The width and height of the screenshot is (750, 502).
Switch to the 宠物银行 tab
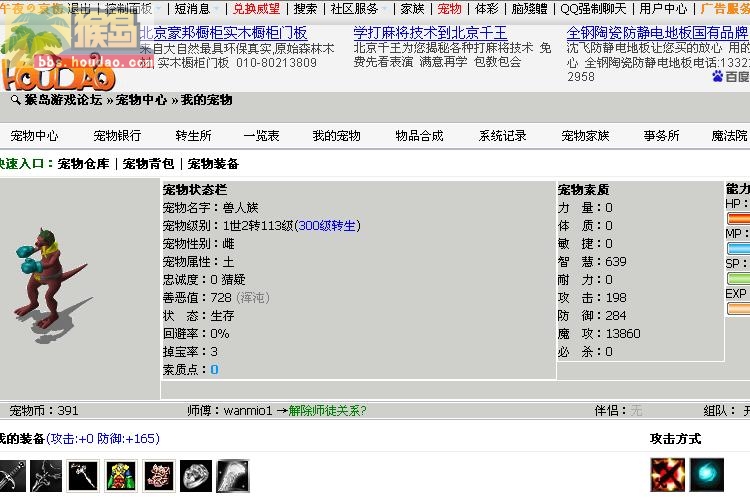(117, 136)
